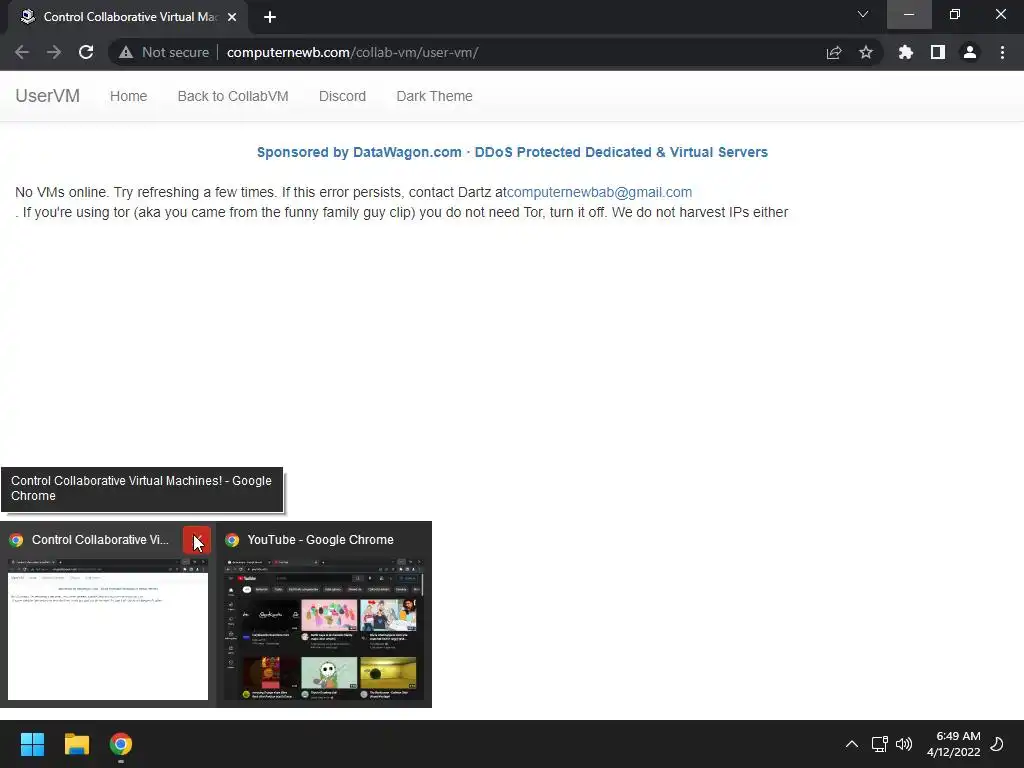
Task: Close the Control Collaborative taskbar preview
Action: 197,540
